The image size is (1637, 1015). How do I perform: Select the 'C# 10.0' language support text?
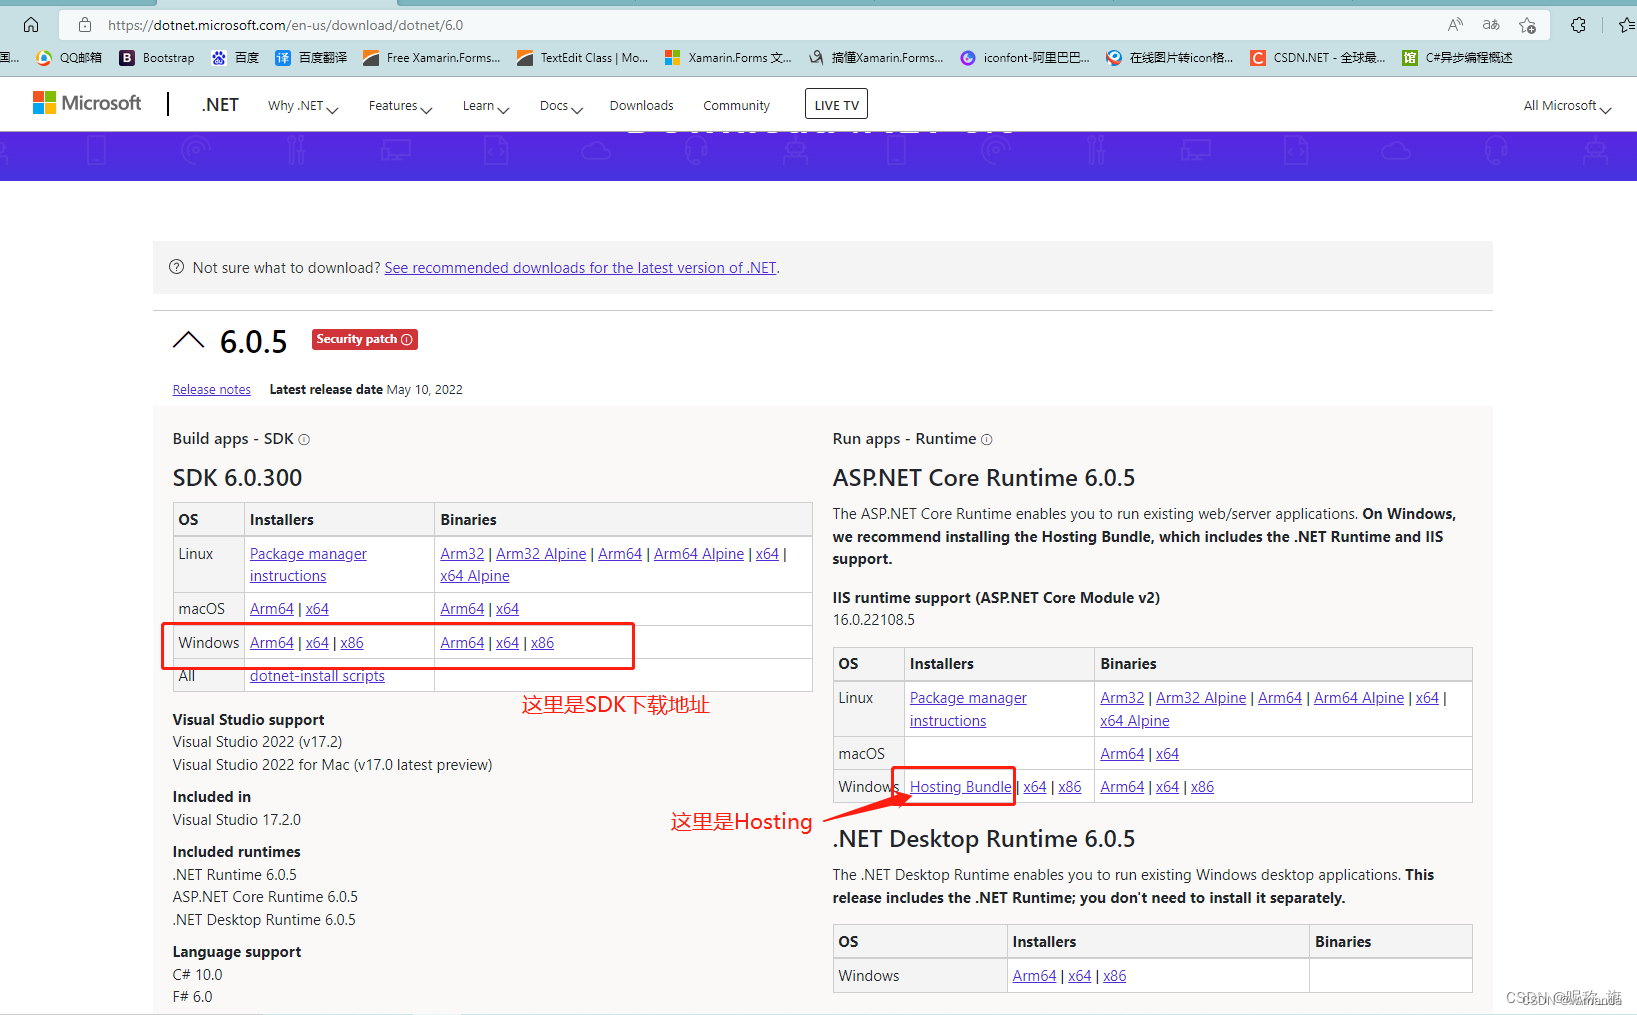tap(197, 975)
